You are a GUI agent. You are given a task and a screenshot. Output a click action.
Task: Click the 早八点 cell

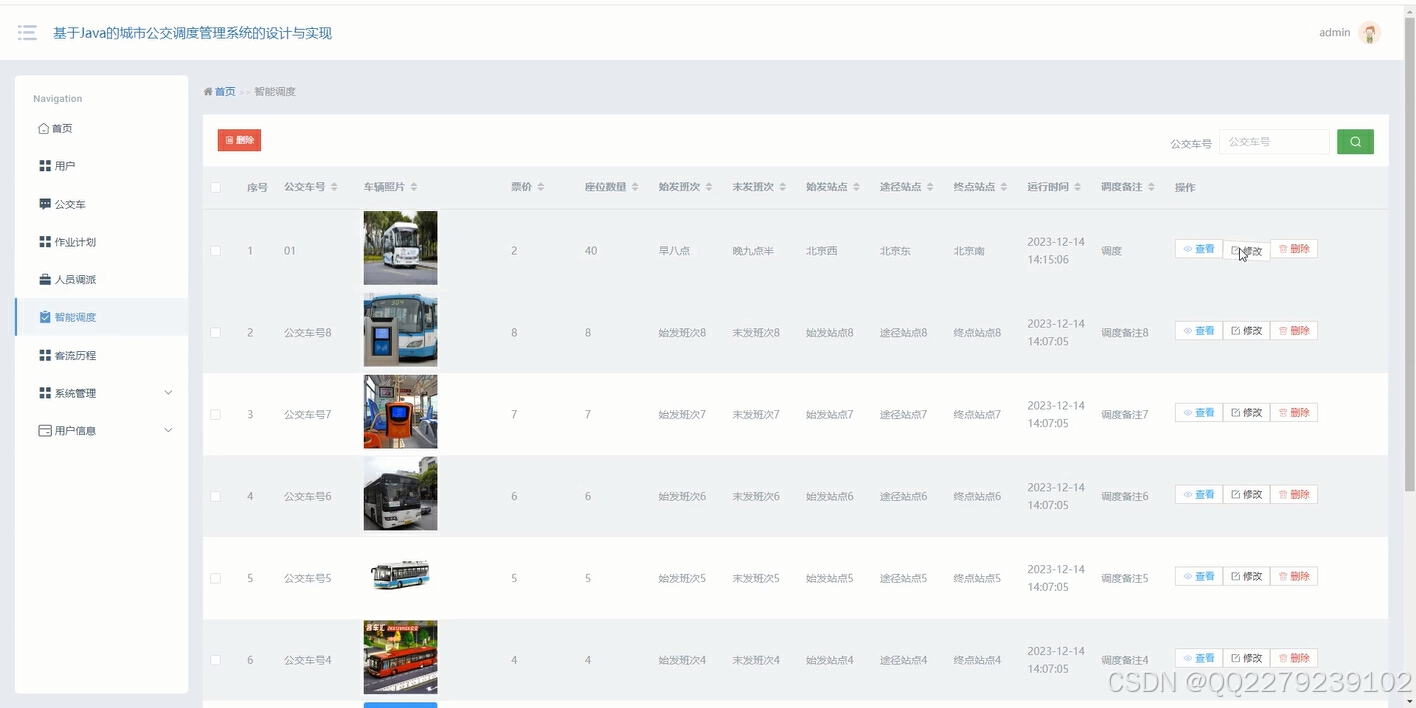coord(674,251)
